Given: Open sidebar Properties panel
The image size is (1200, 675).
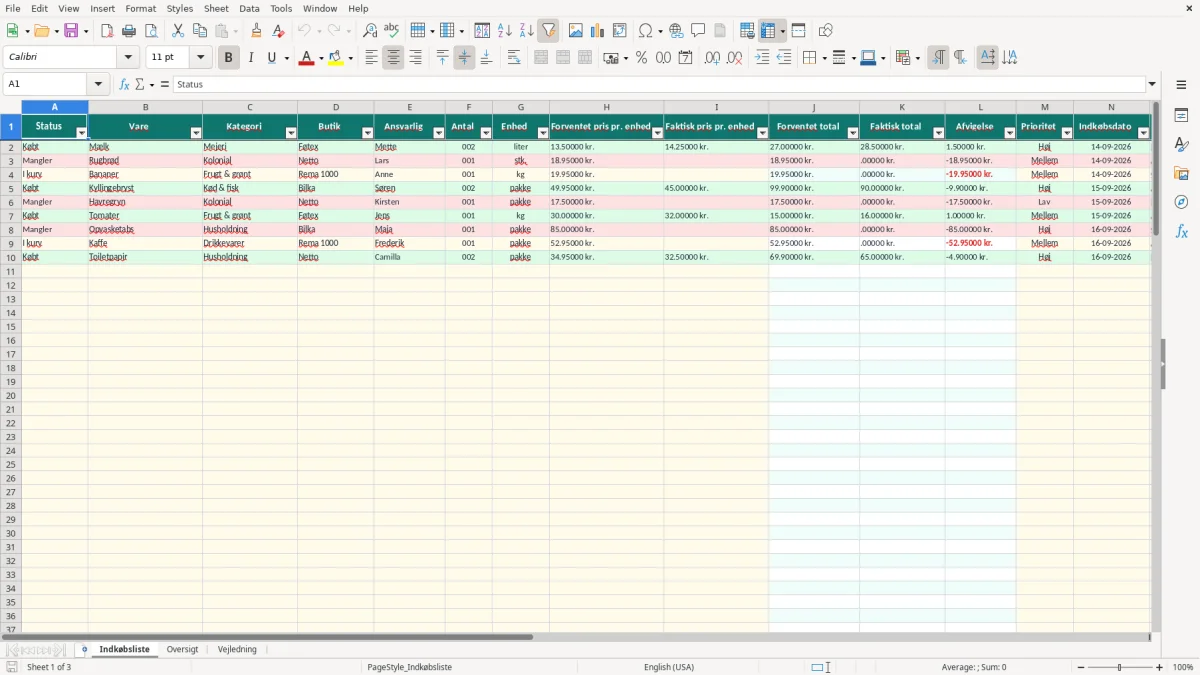Looking at the screenshot, I should click(x=1181, y=116).
